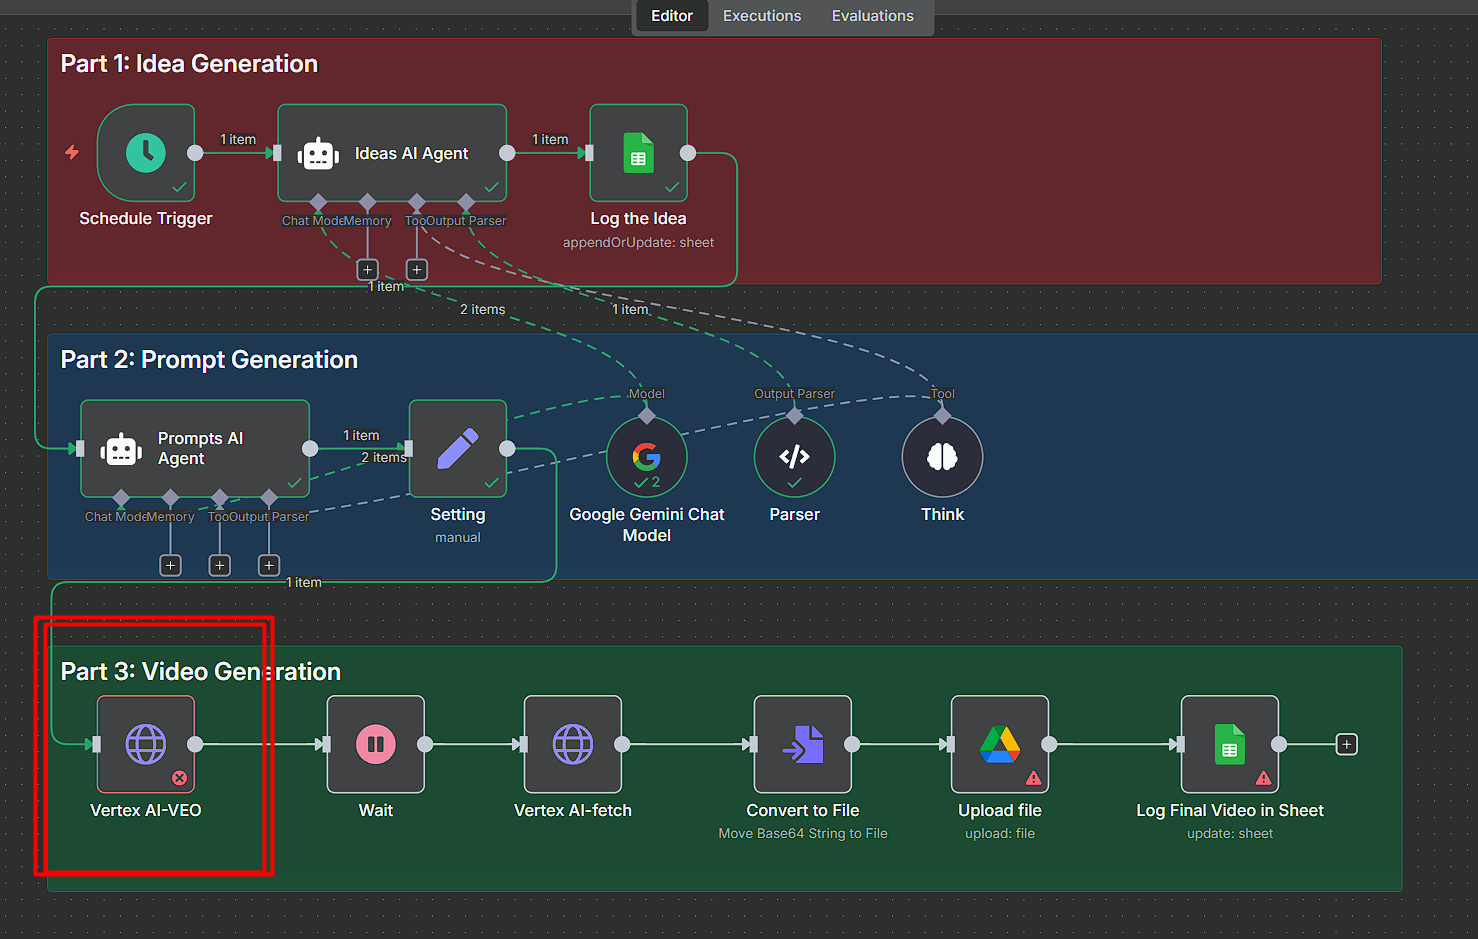1478x939 pixels.
Task: Select the Wait pause node
Action: tap(376, 744)
